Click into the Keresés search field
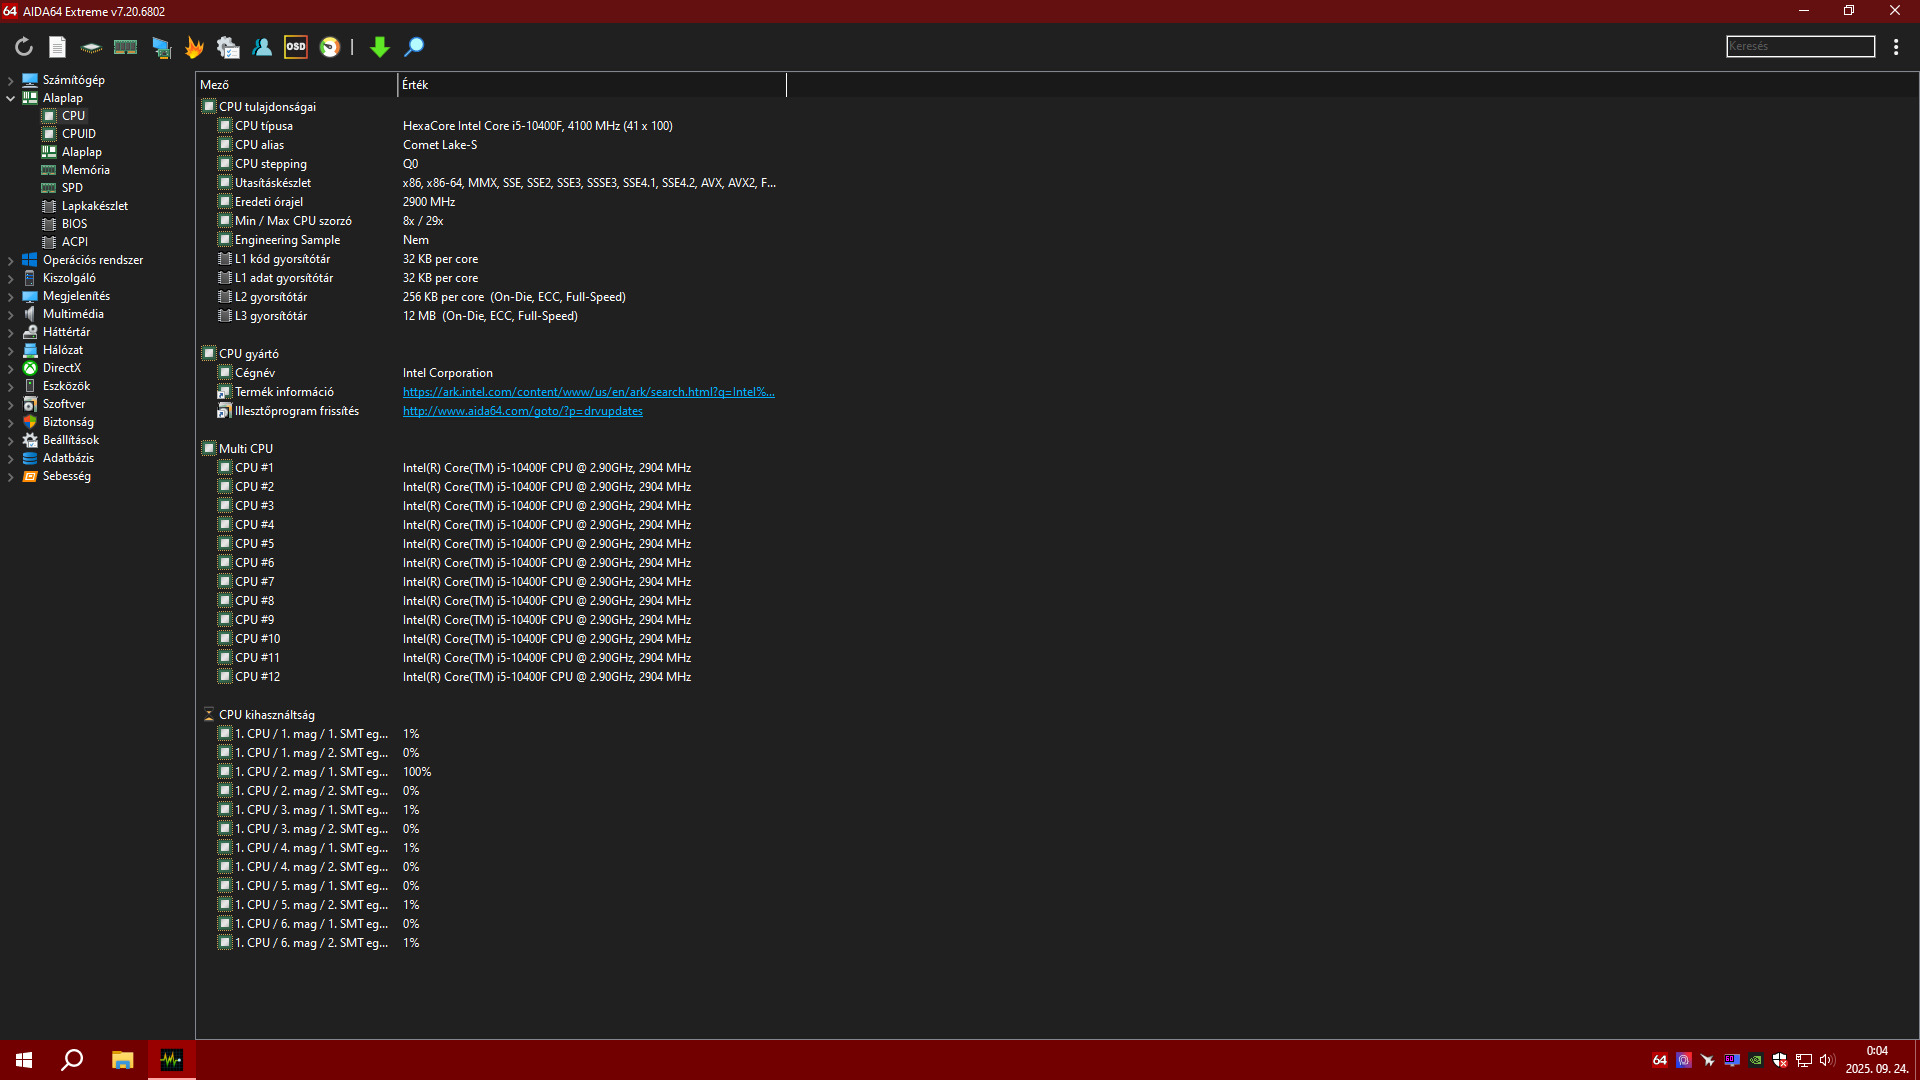 (x=1799, y=47)
